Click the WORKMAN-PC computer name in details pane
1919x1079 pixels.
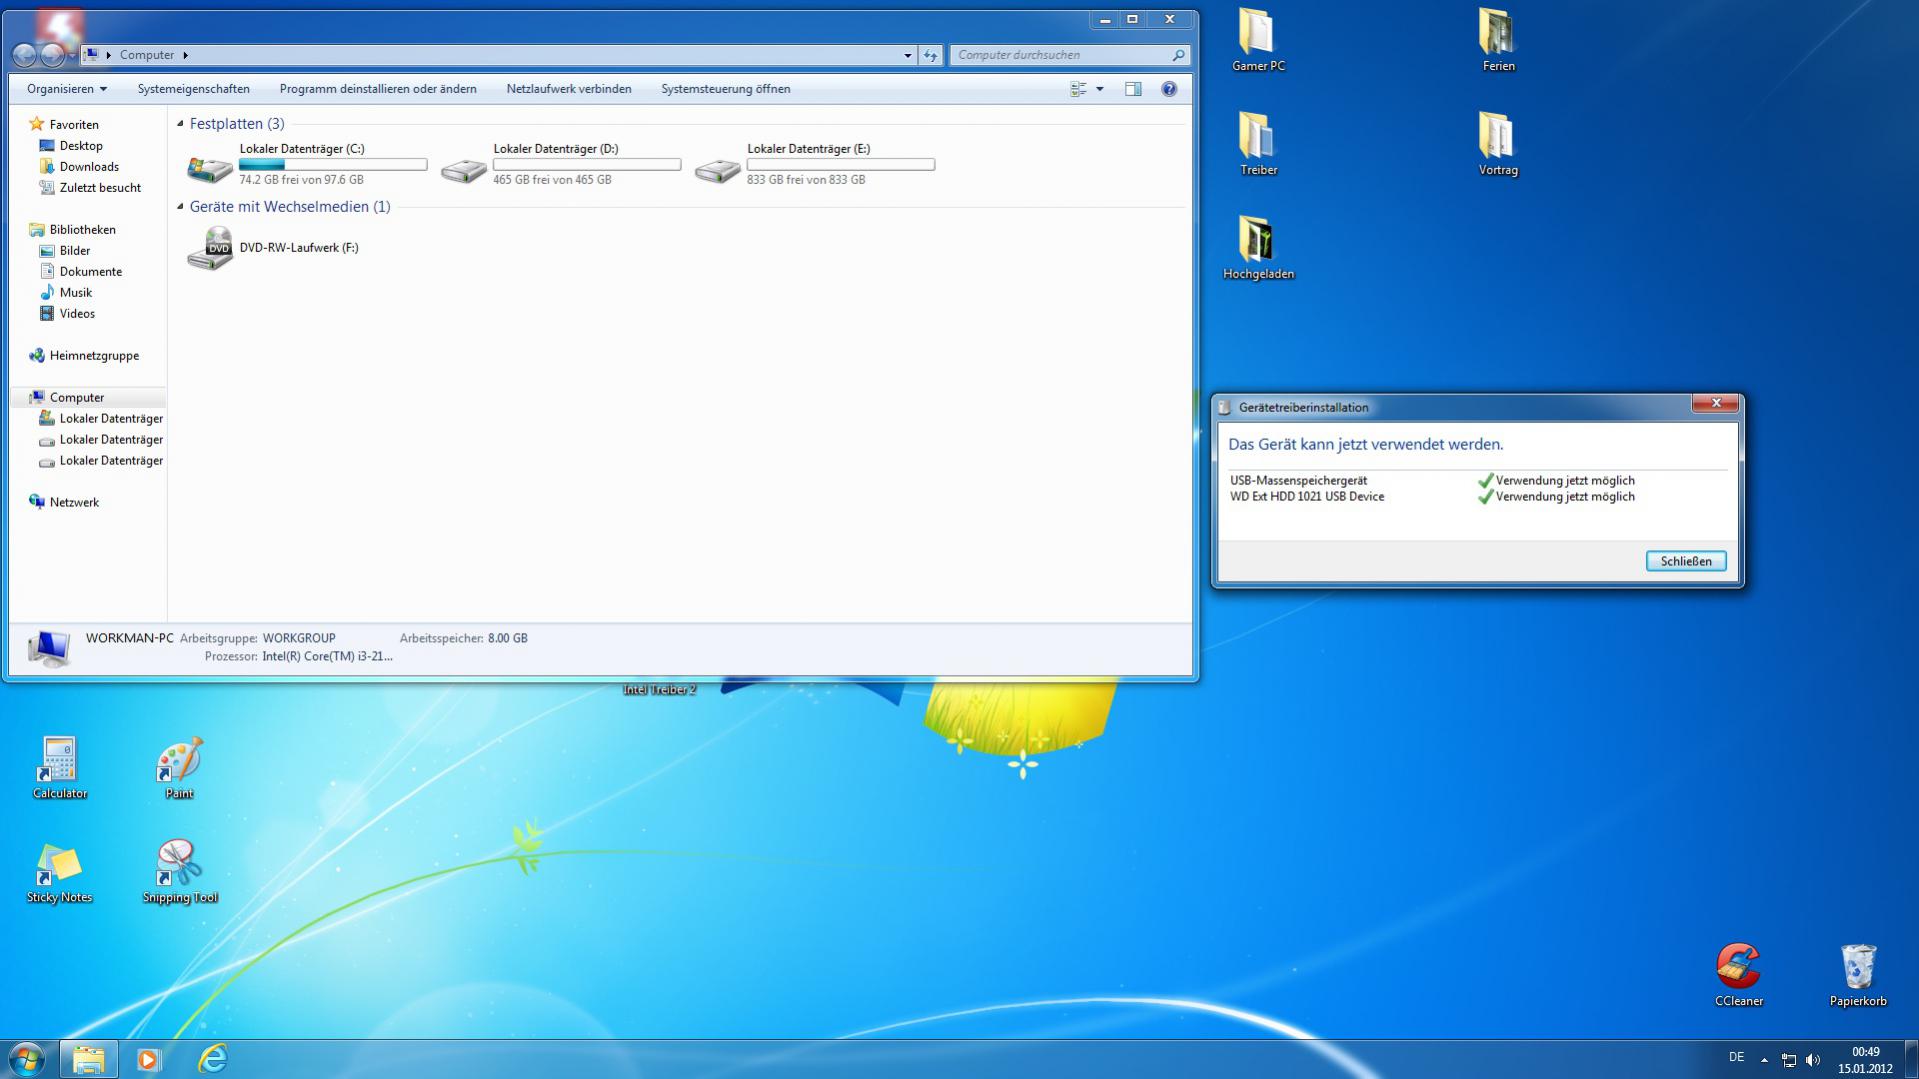129,638
